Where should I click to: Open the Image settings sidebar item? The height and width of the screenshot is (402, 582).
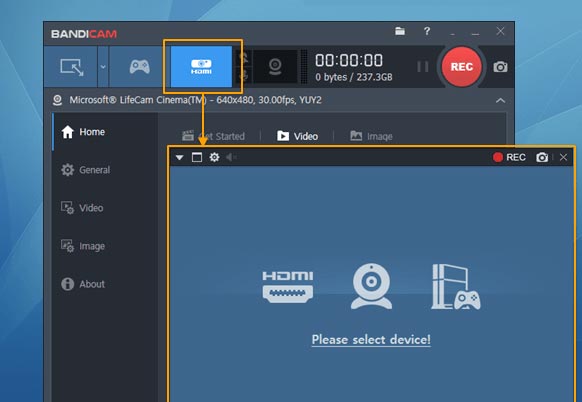pyautogui.click(x=83, y=246)
